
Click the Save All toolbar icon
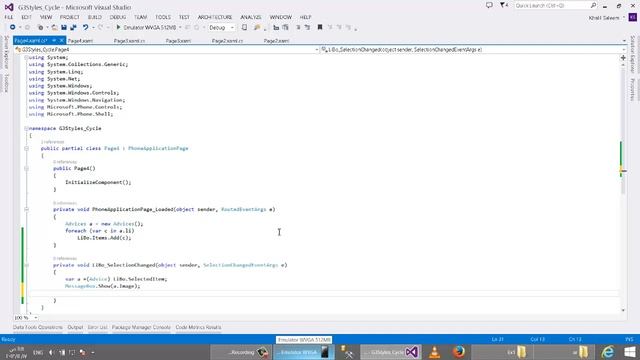[73, 27]
